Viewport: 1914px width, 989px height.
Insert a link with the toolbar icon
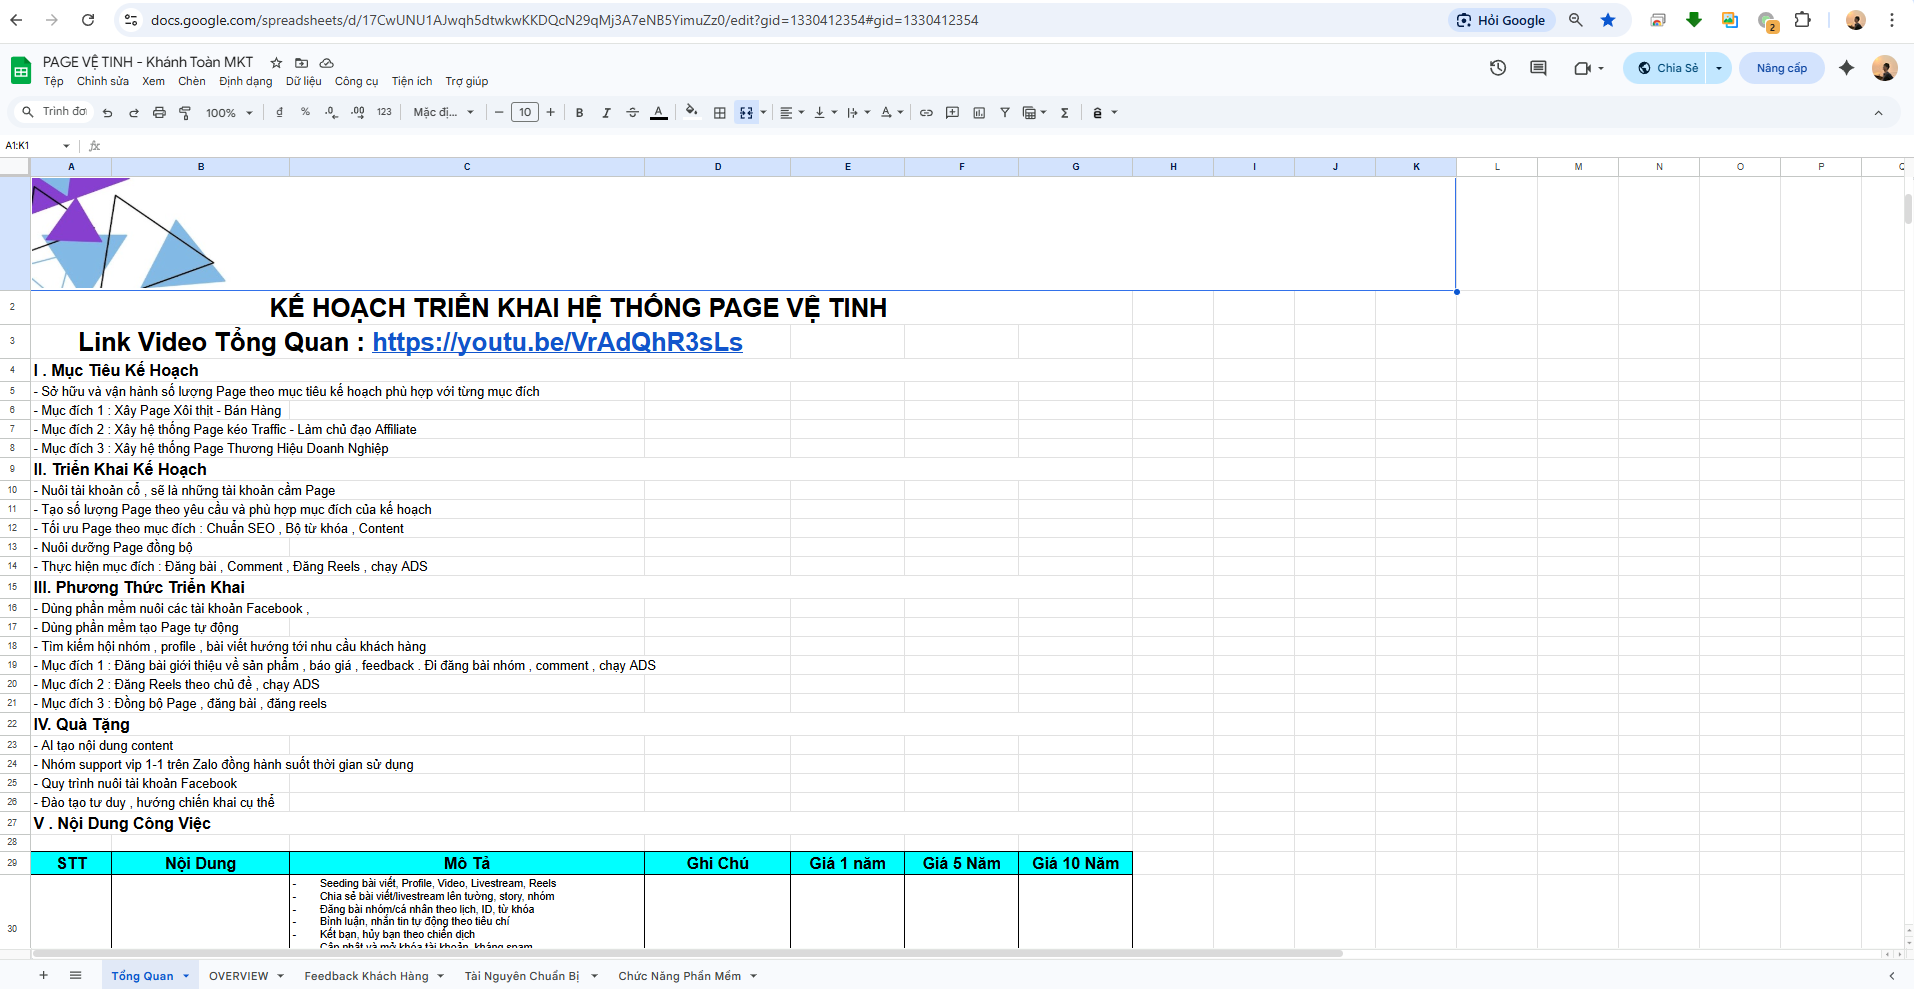pyautogui.click(x=926, y=113)
